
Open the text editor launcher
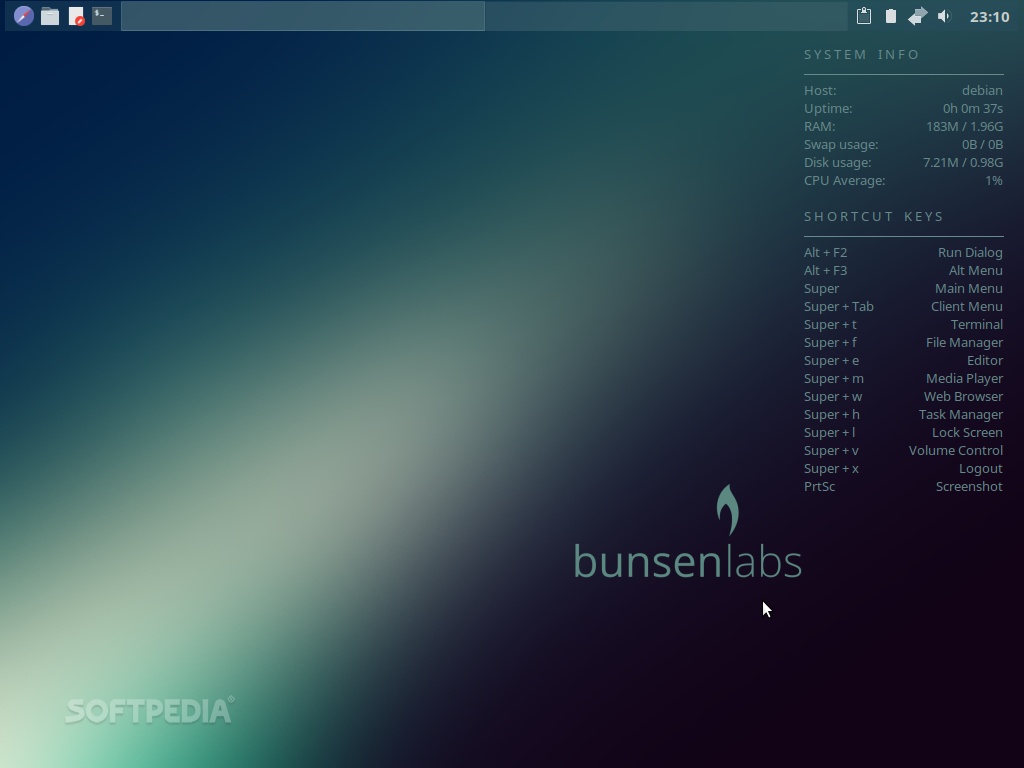(x=76, y=16)
